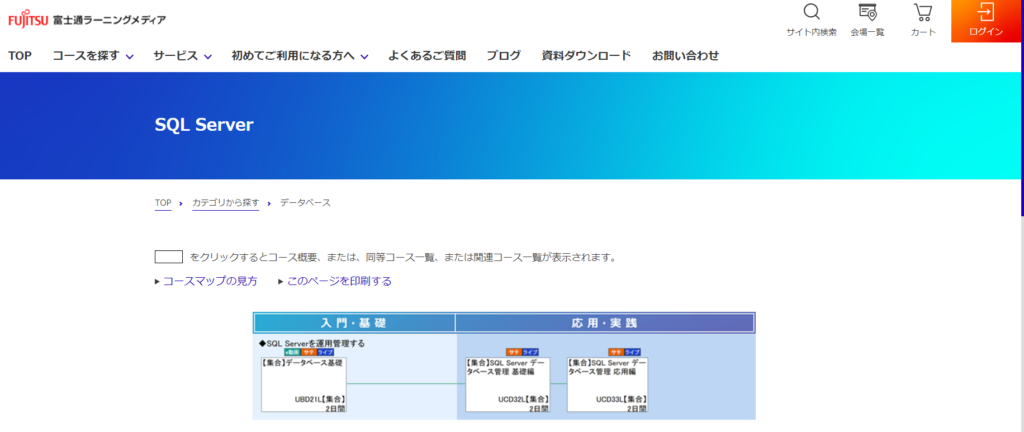The height and width of the screenshot is (432, 1024).
Task: Follow the TOP breadcrumb link
Action: 163,204
